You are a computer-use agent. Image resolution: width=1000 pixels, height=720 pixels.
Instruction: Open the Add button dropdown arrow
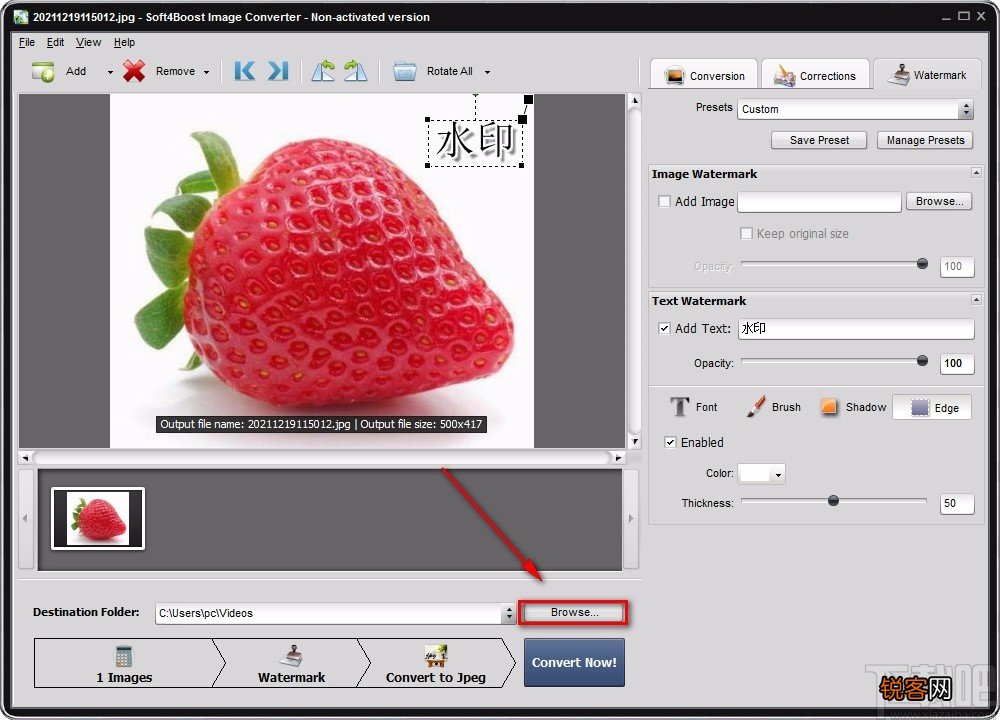coord(110,72)
